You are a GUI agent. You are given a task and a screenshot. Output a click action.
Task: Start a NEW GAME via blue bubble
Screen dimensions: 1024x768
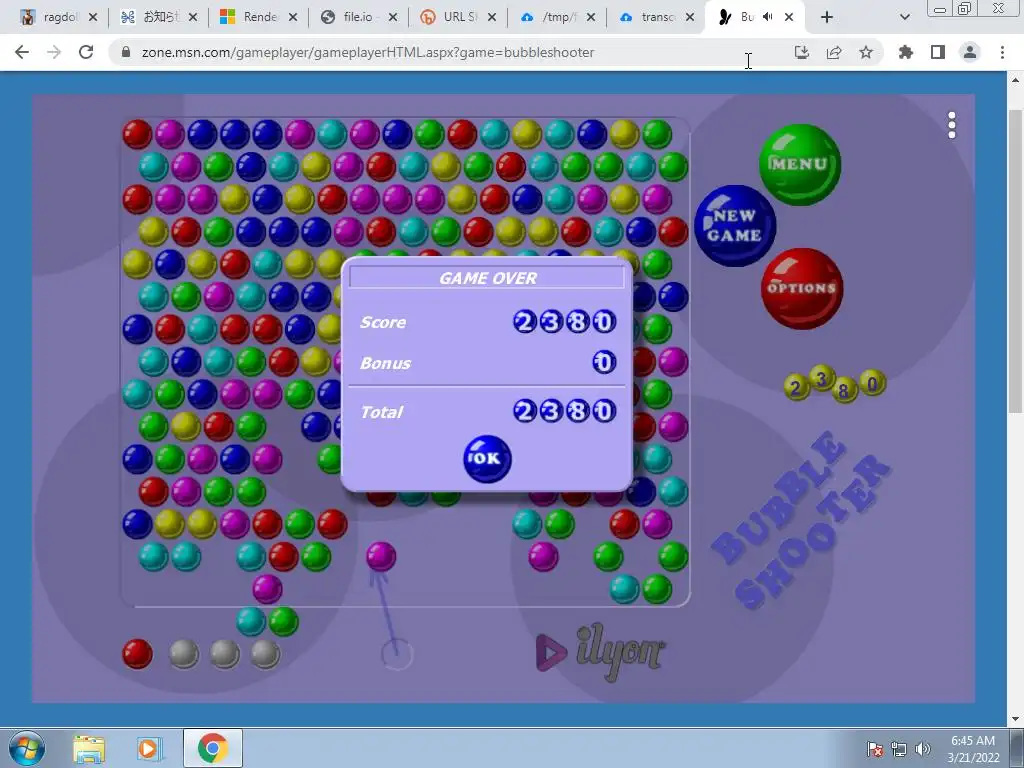coord(735,226)
